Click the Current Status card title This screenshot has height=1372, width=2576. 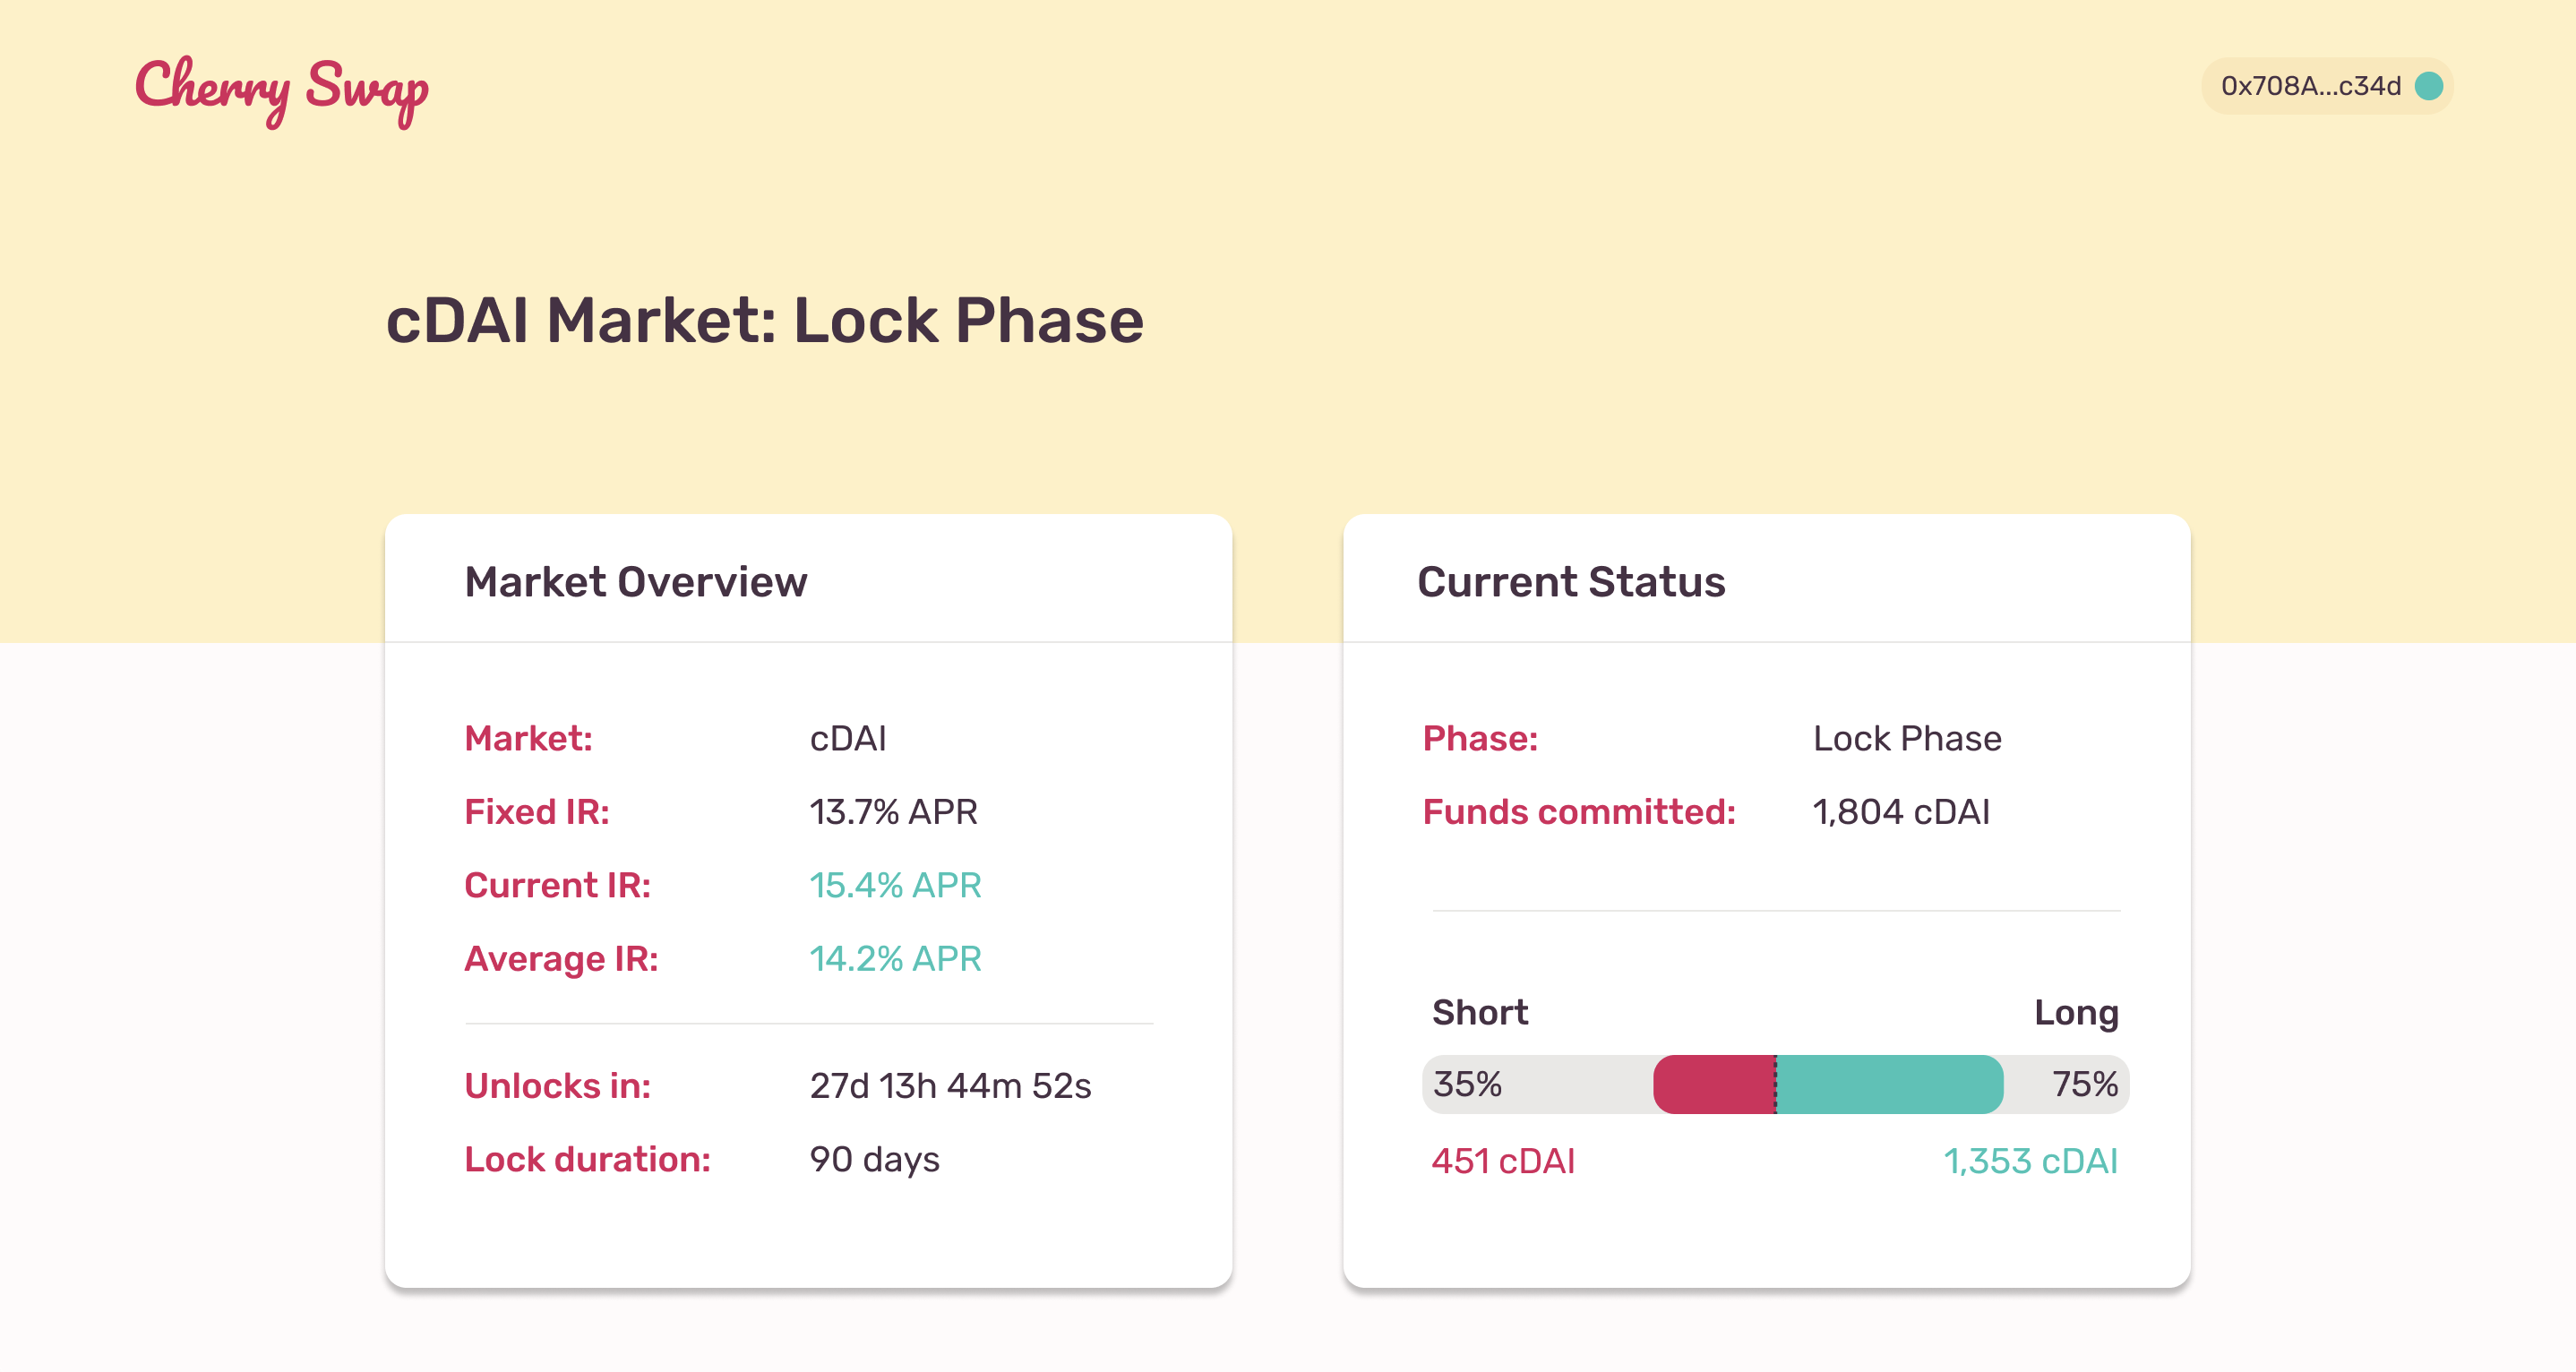(x=1570, y=582)
